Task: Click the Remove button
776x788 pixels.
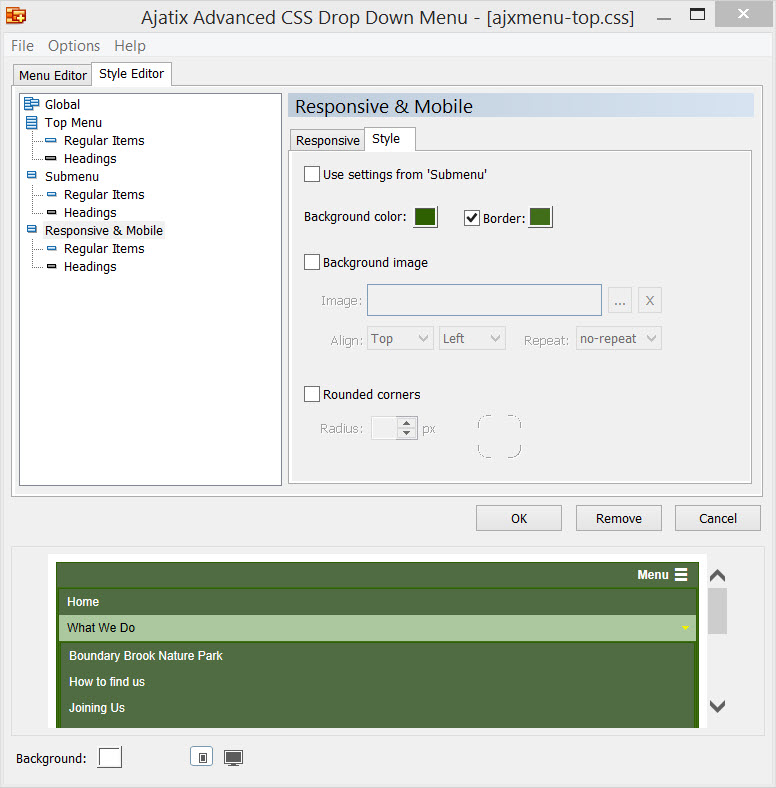Action: pos(619,518)
